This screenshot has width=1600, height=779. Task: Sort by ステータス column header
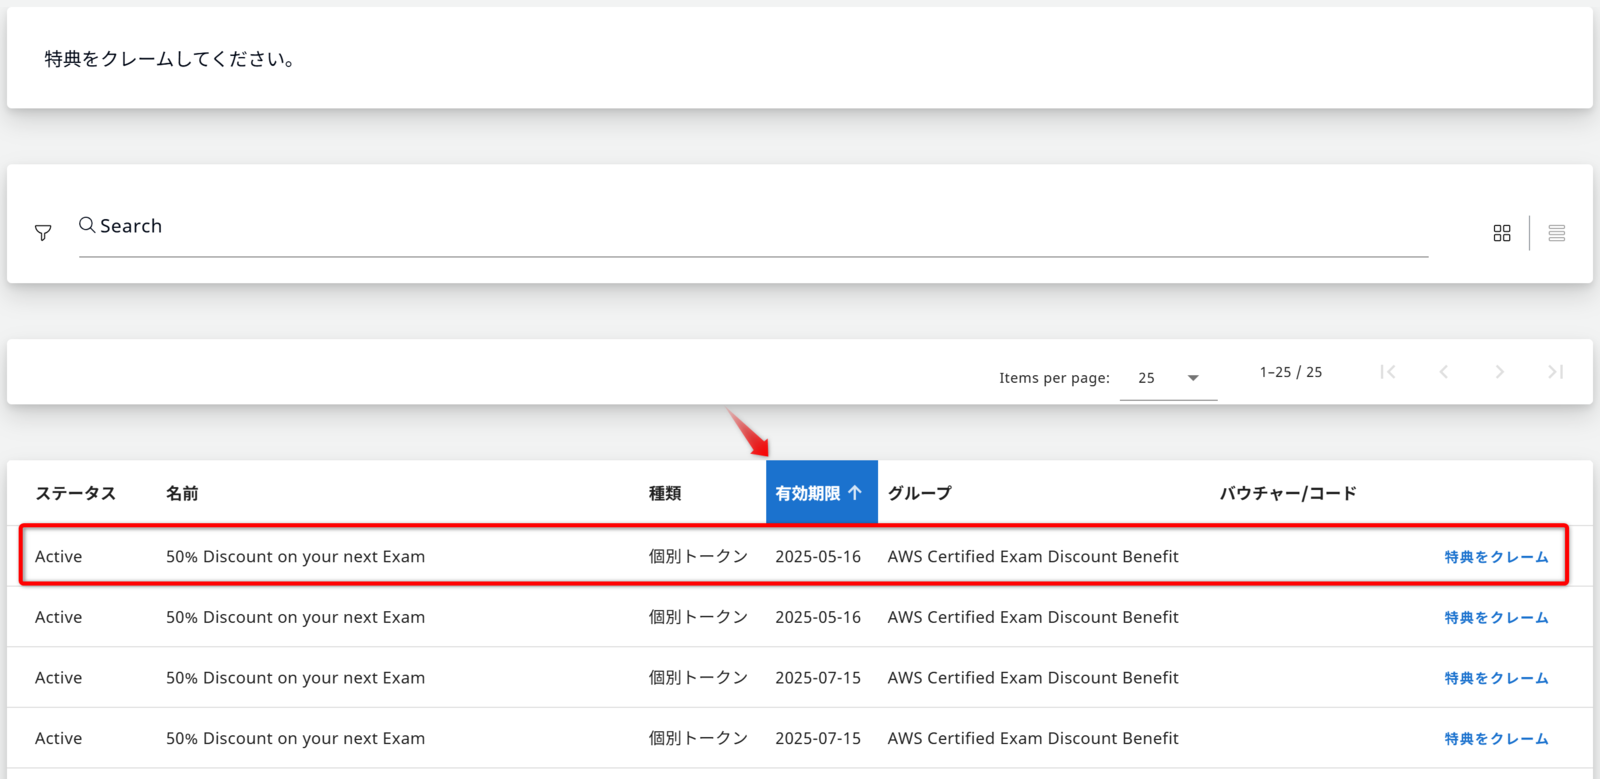[76, 493]
